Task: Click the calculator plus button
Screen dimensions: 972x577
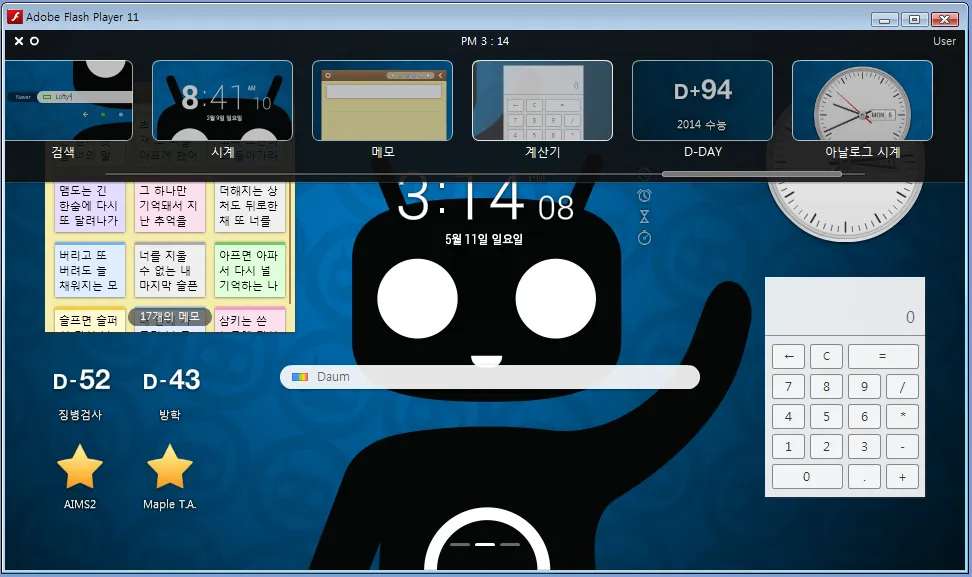Action: 903,477
